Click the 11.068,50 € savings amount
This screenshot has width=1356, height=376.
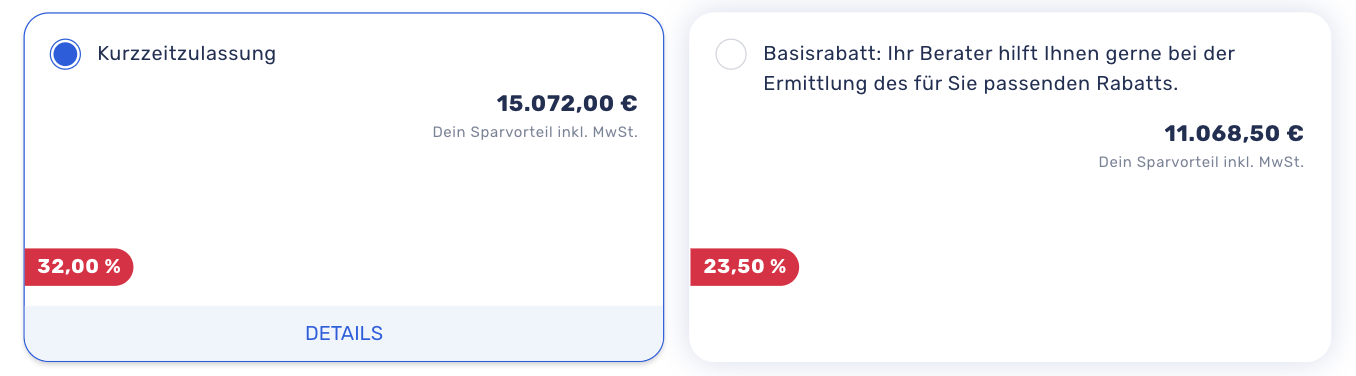(1234, 133)
